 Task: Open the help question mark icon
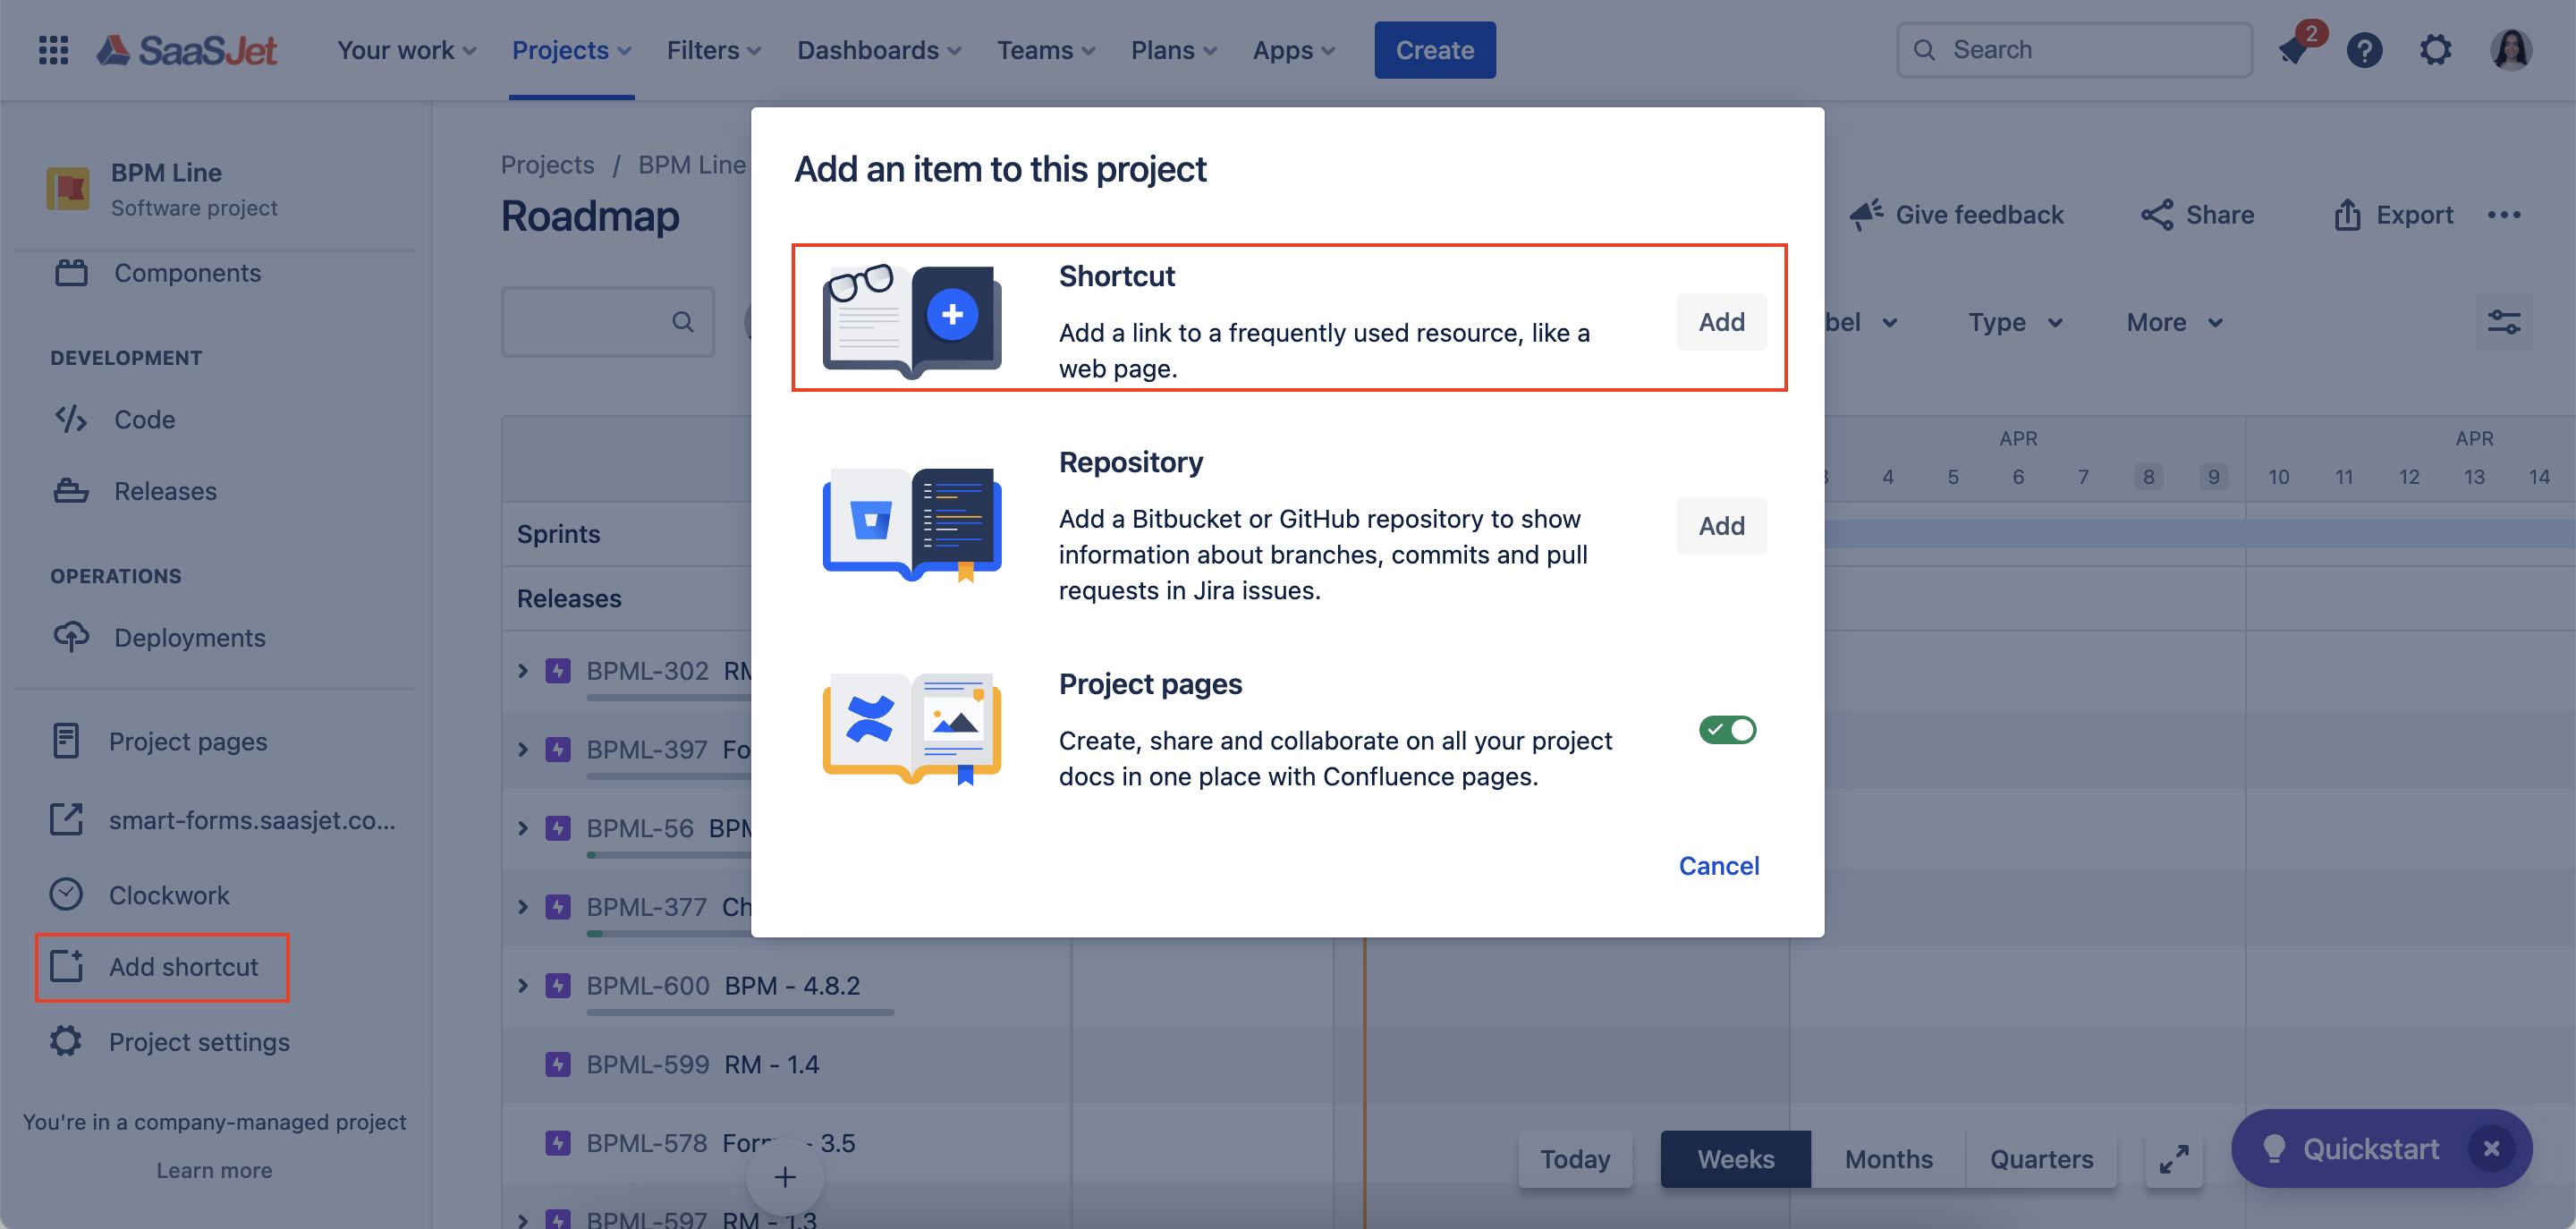point(2364,50)
